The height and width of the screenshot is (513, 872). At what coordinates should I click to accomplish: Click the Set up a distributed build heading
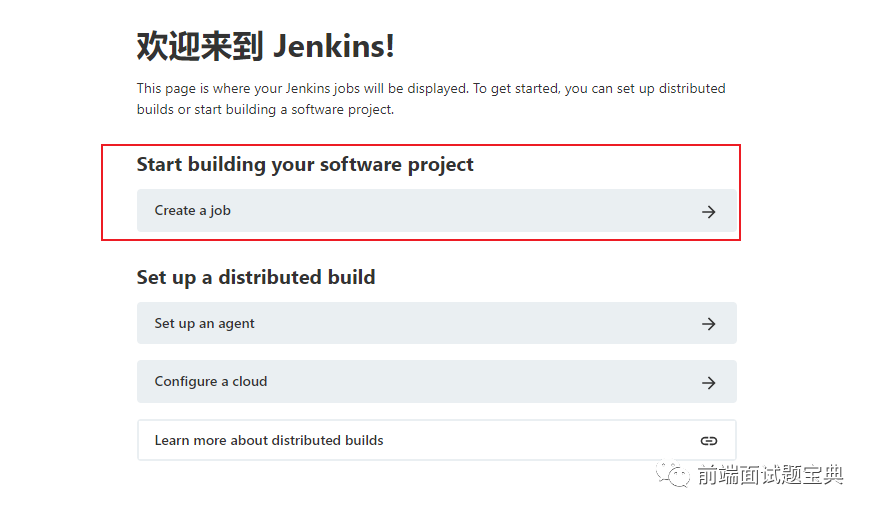[256, 278]
